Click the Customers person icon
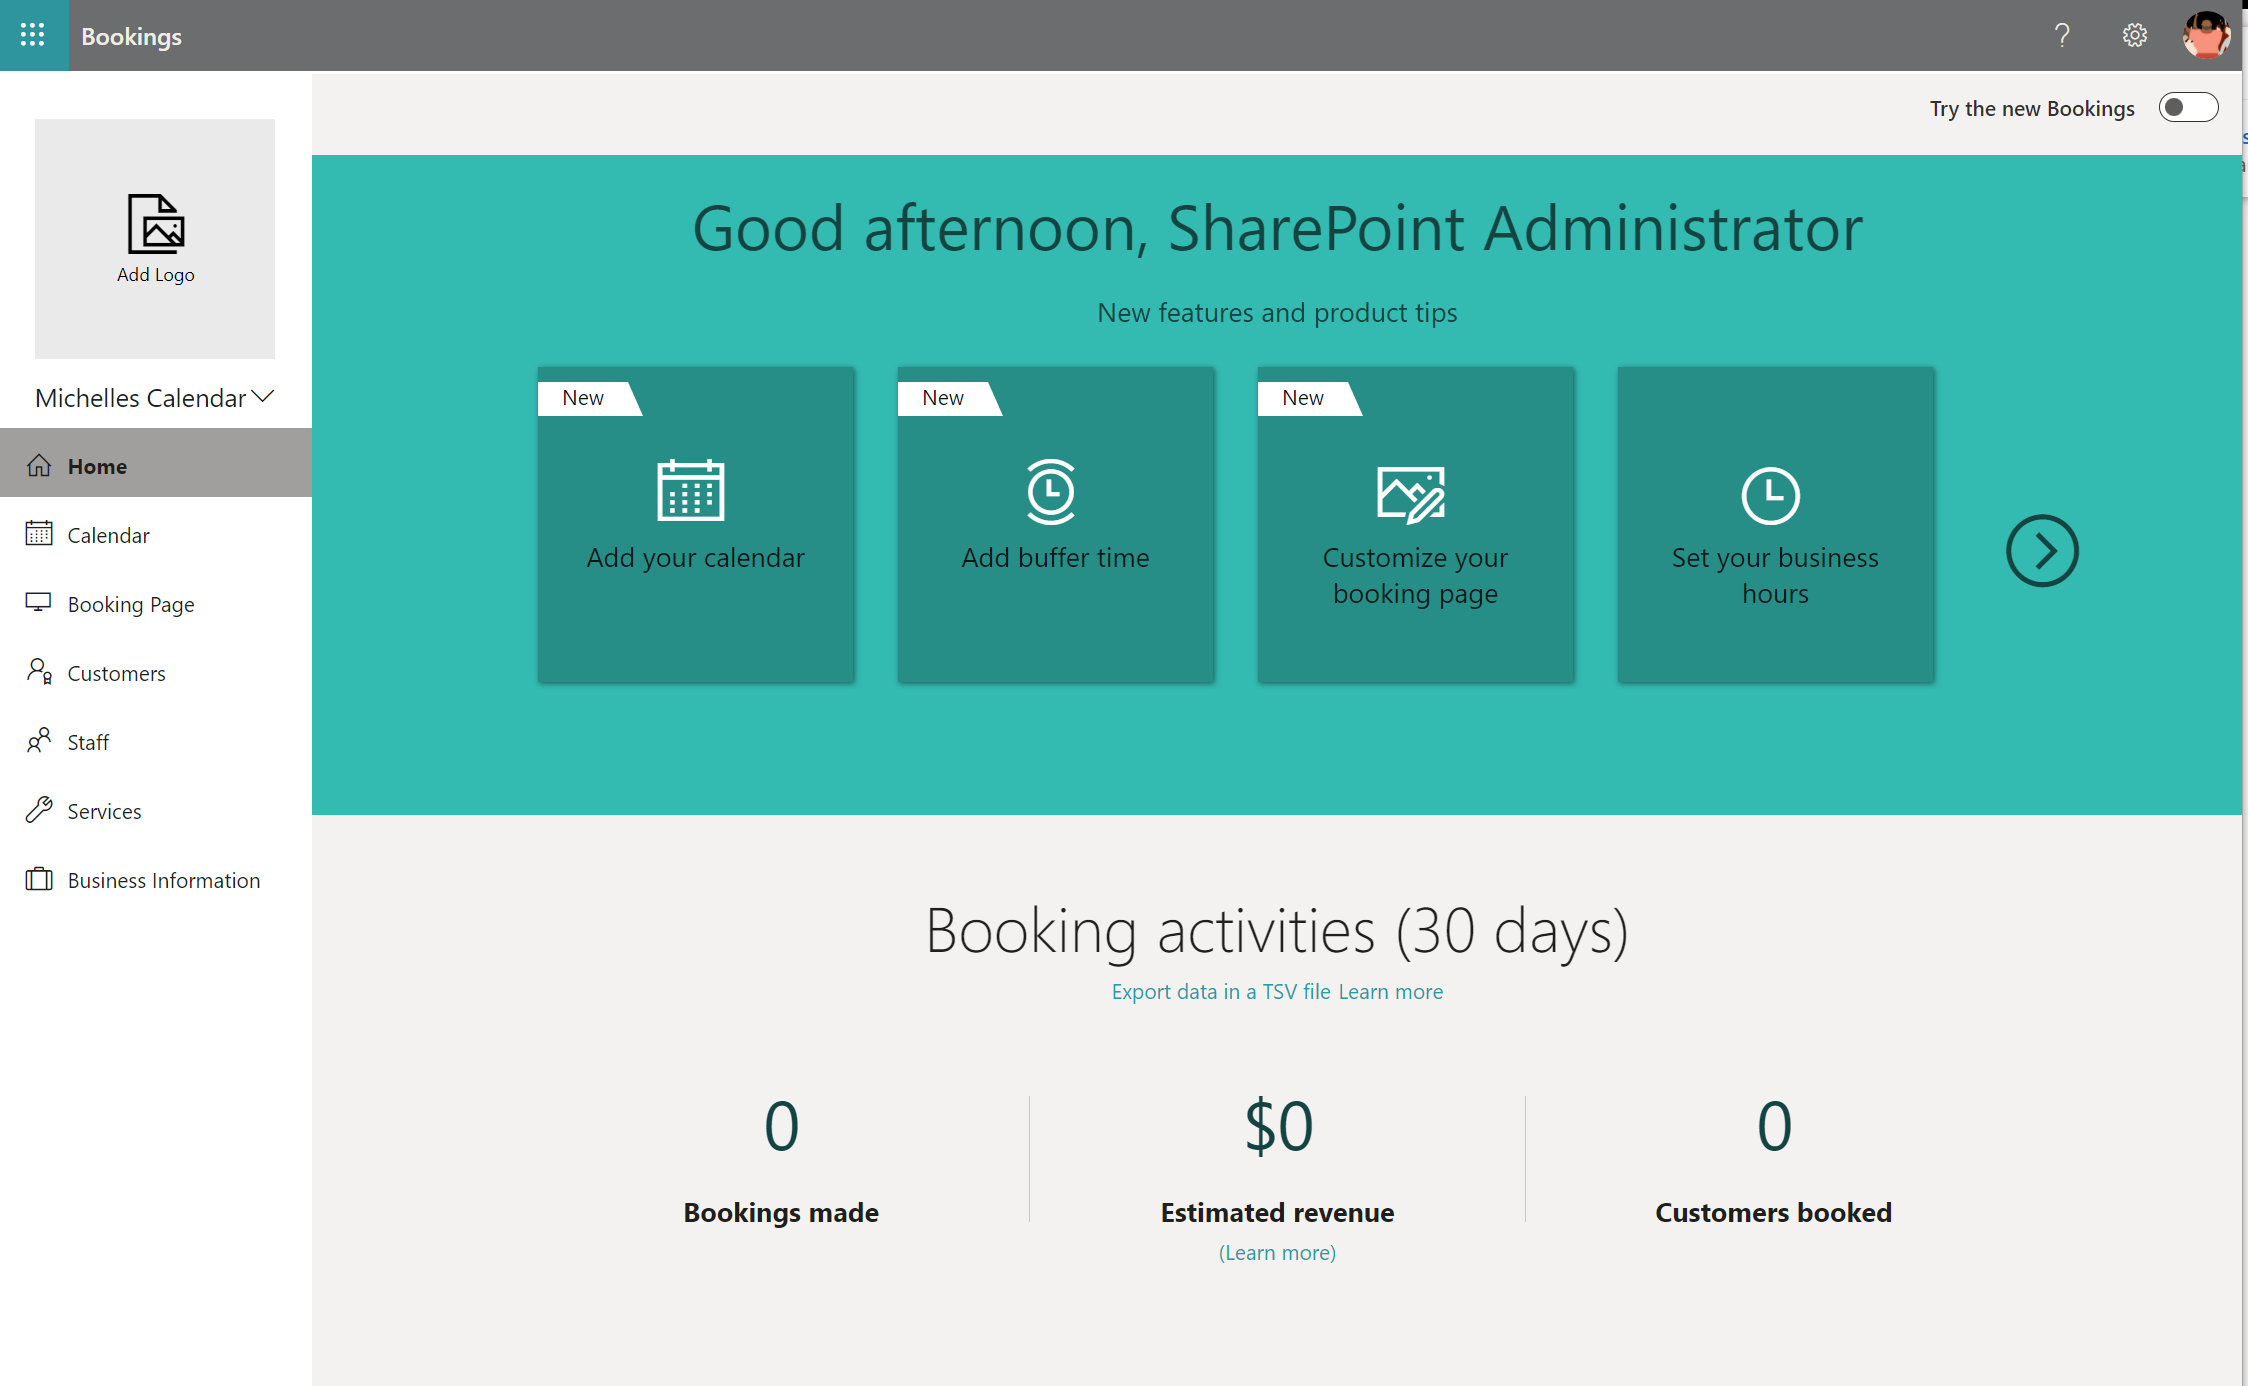Viewport: 2248px width, 1386px height. click(x=39, y=671)
